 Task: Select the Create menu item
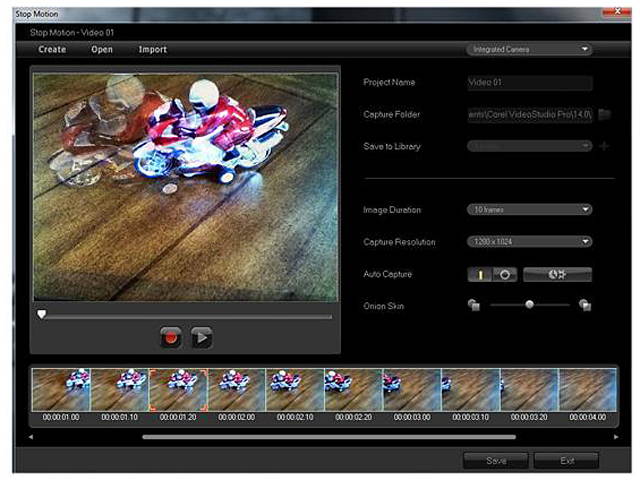(52, 49)
